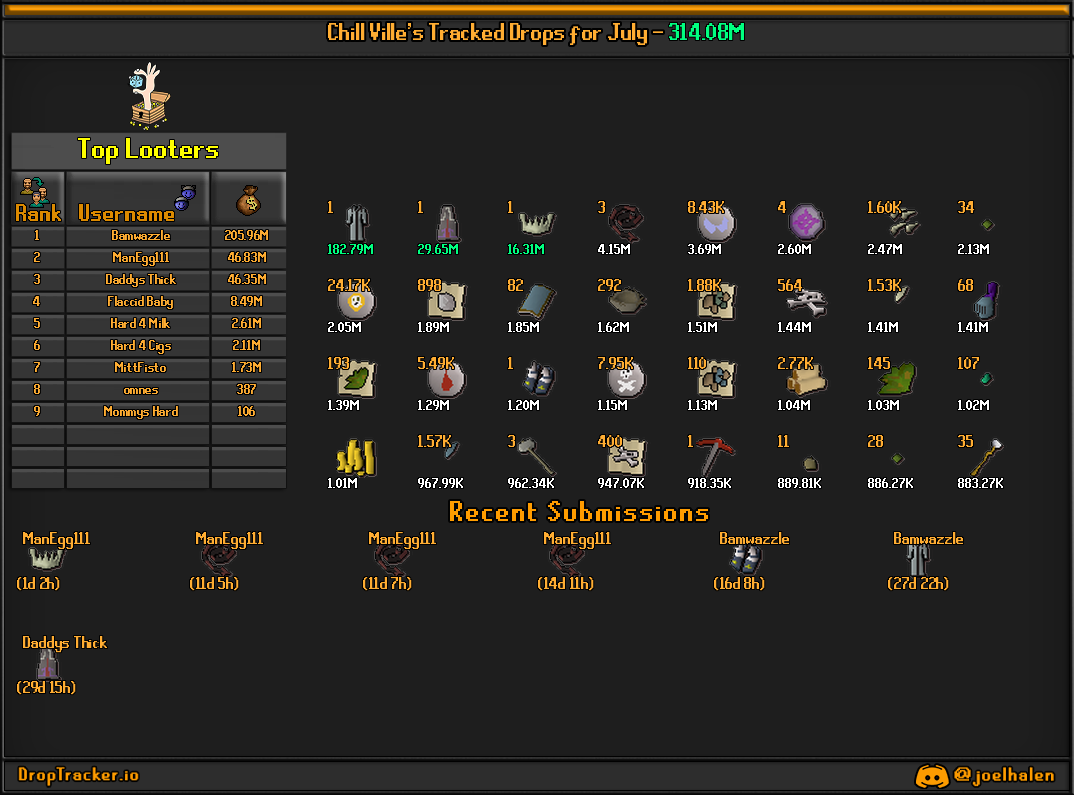Click the herb item valued 1.03M
Screen dimensions: 1074x795
click(897, 379)
